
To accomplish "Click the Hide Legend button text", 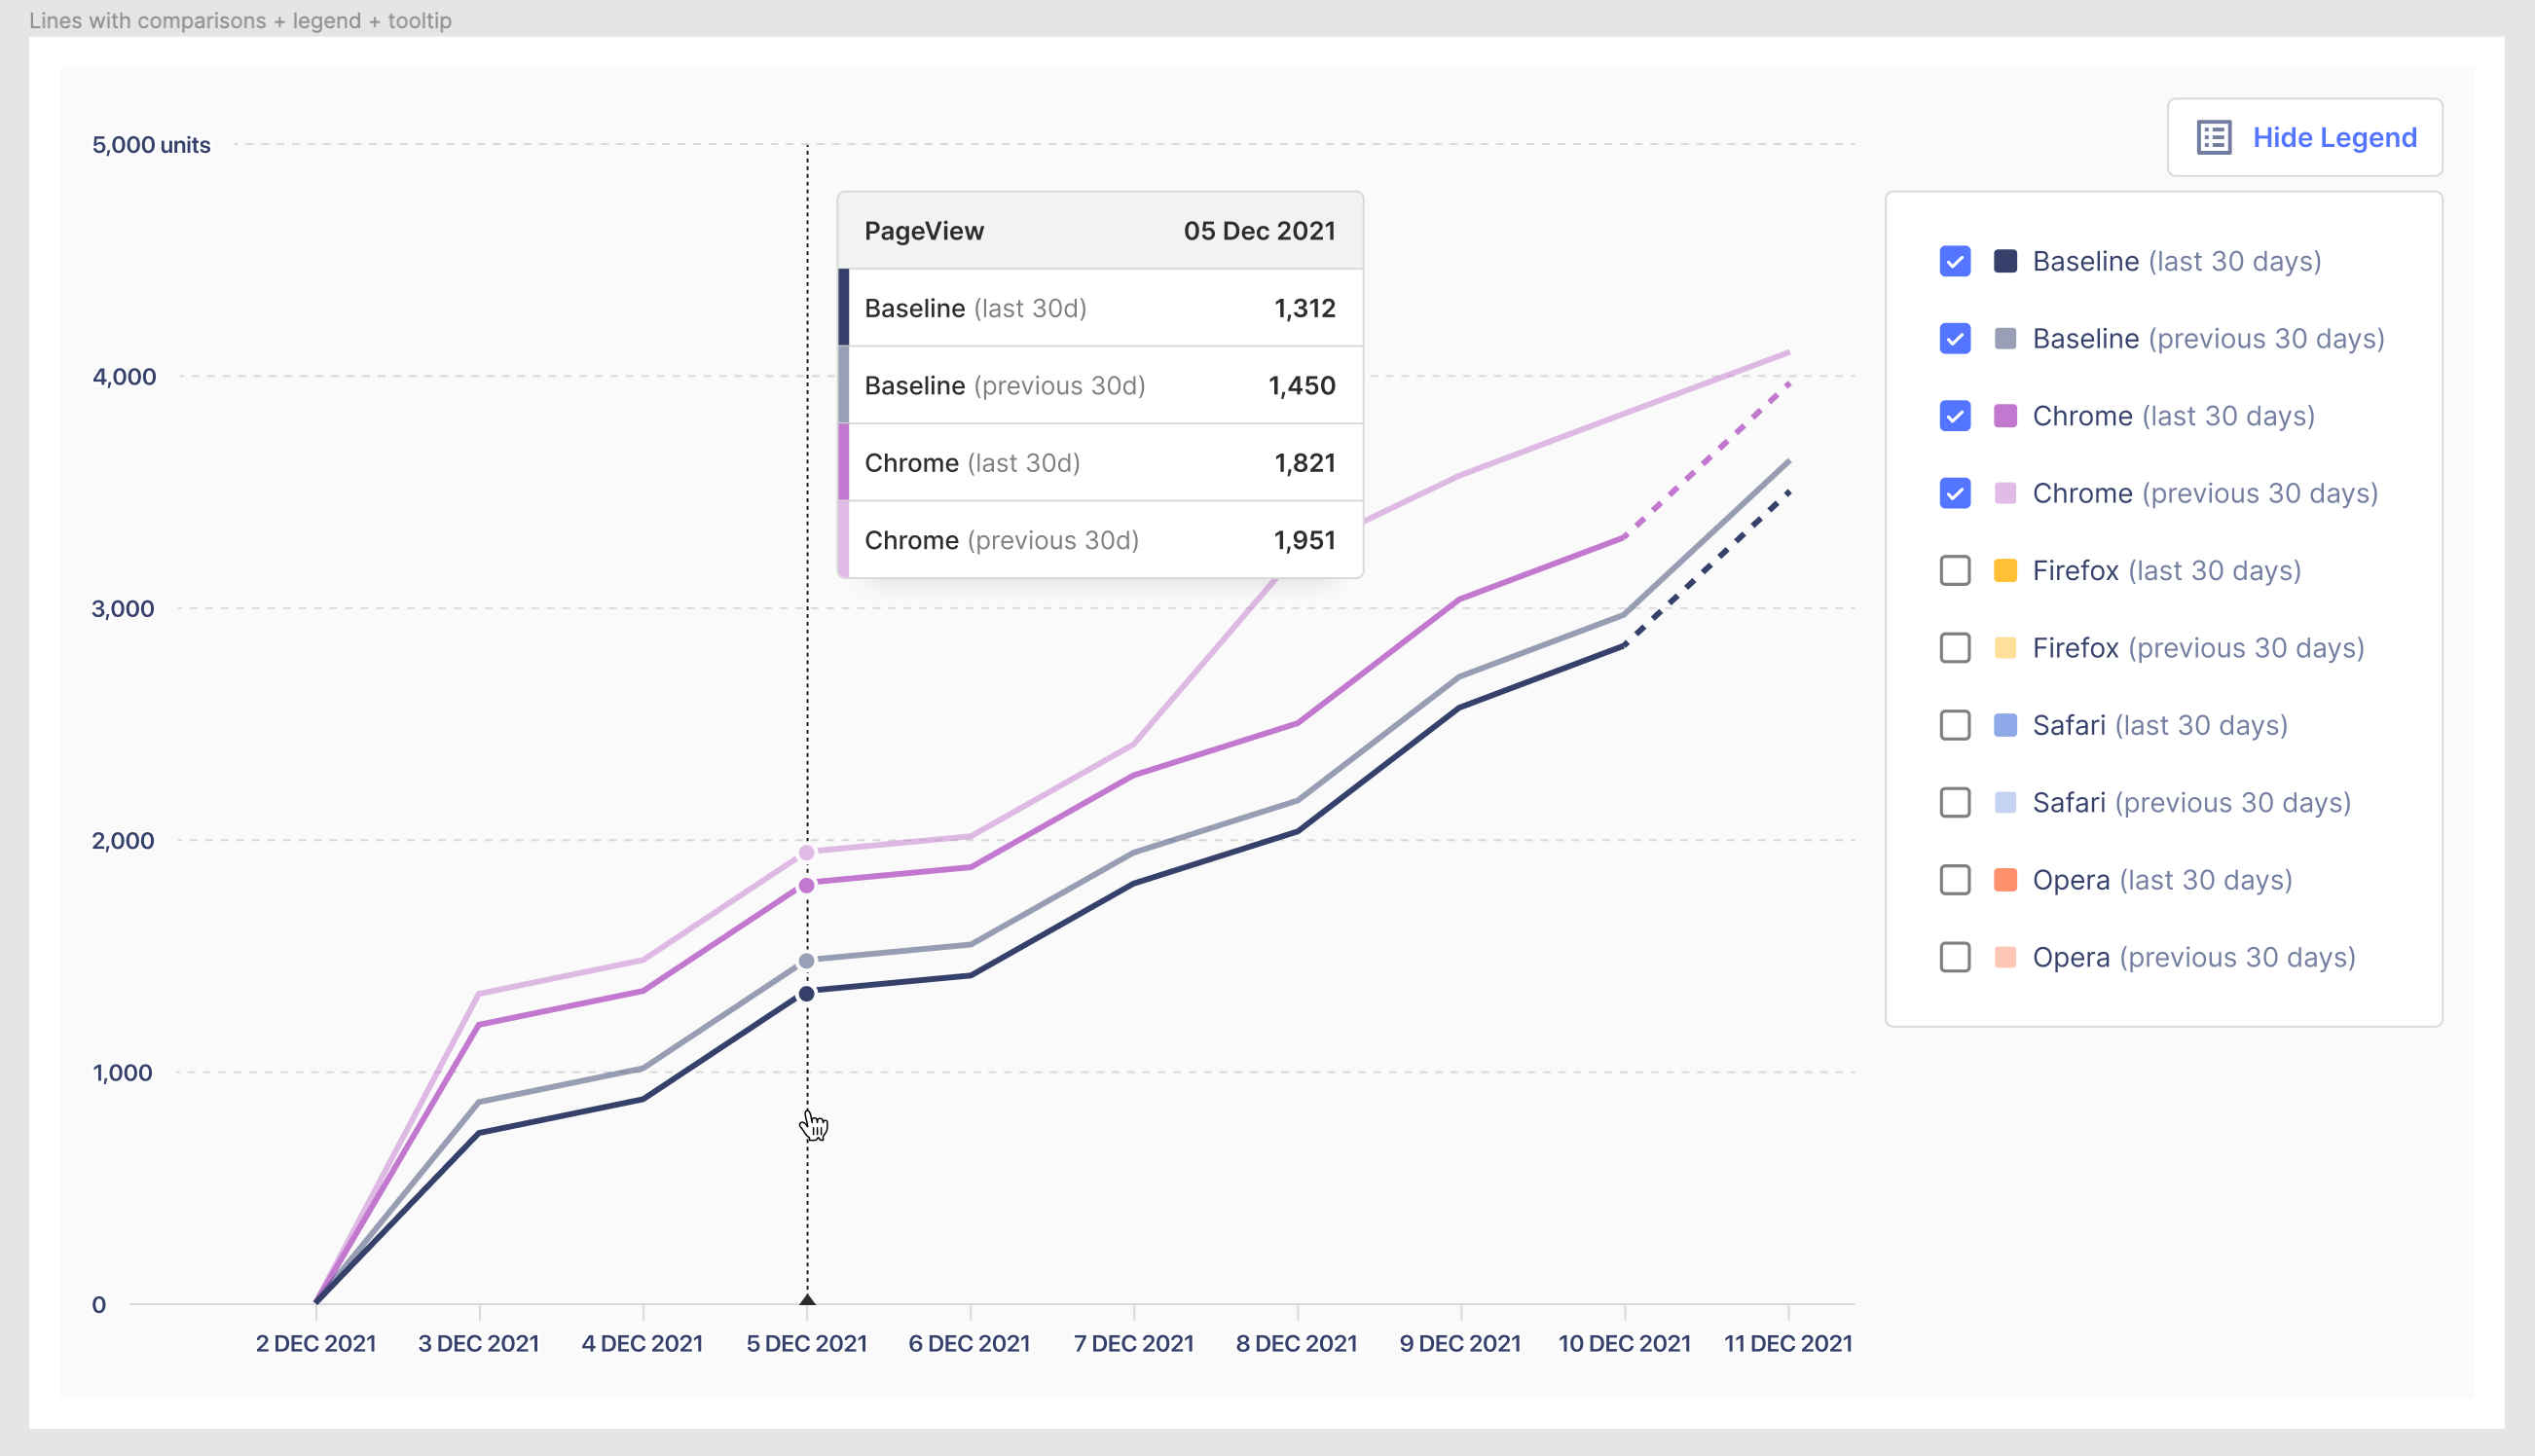I will tap(2333, 138).
